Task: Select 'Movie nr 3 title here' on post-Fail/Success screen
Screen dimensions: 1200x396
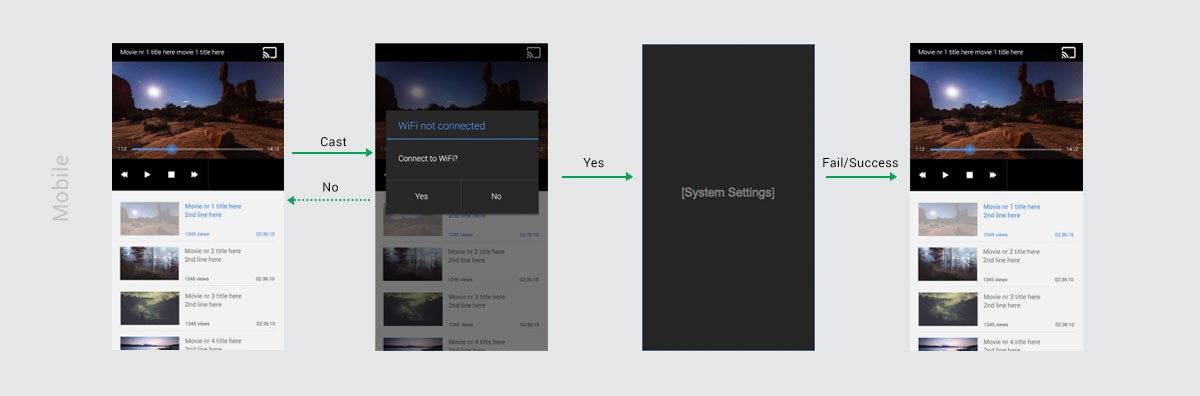Action: click(x=1011, y=297)
